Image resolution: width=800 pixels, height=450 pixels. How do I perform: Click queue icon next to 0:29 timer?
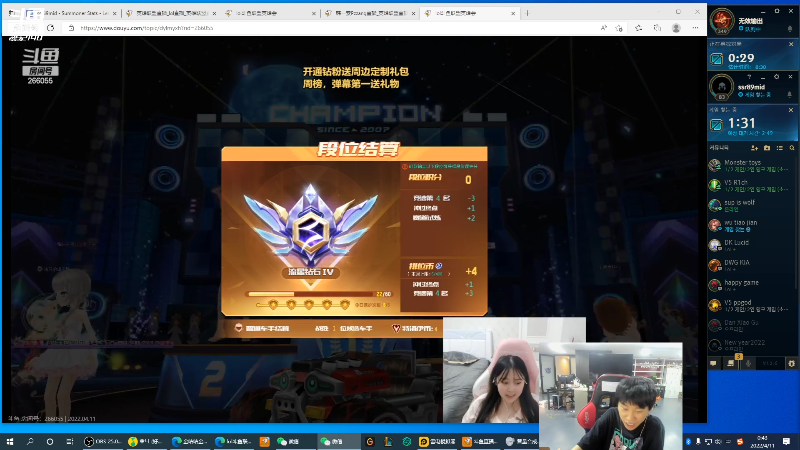coord(717,59)
